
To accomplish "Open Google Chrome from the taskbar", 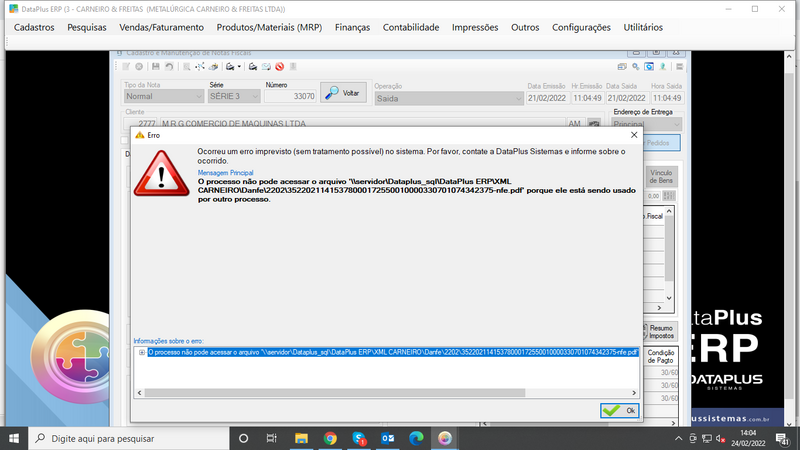I will 330,438.
